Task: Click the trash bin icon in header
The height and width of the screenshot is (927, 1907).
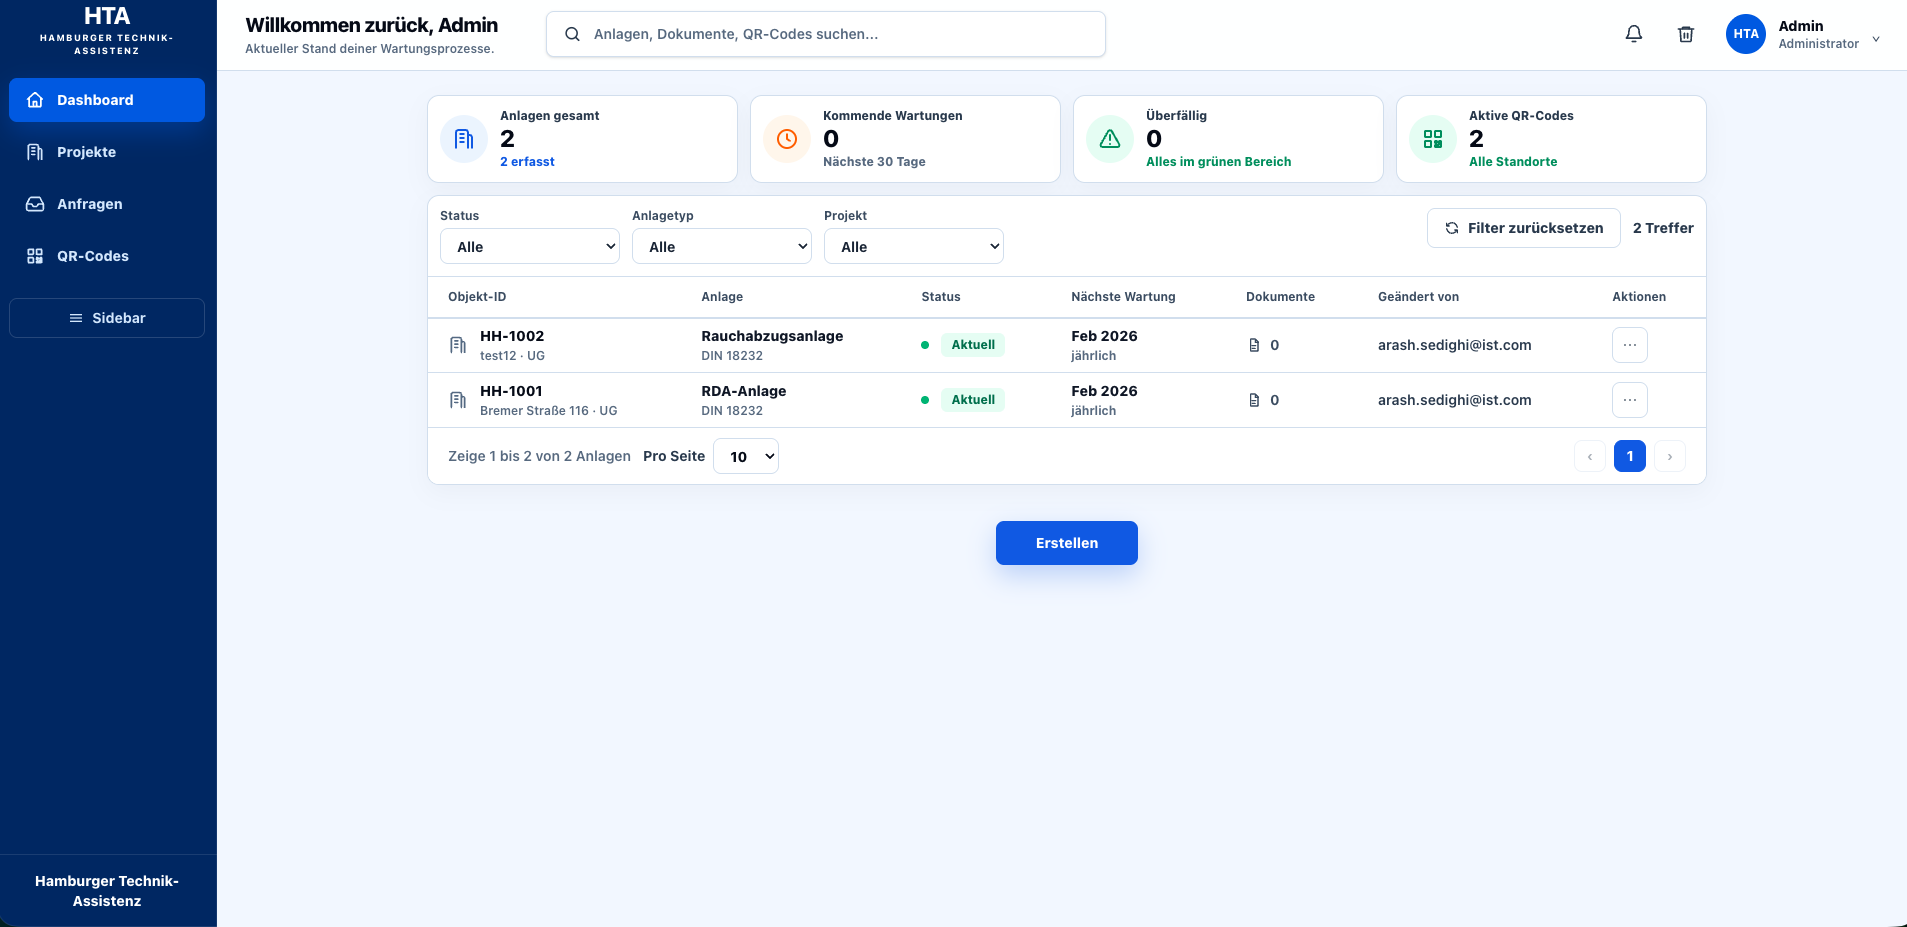Action: click(x=1686, y=34)
